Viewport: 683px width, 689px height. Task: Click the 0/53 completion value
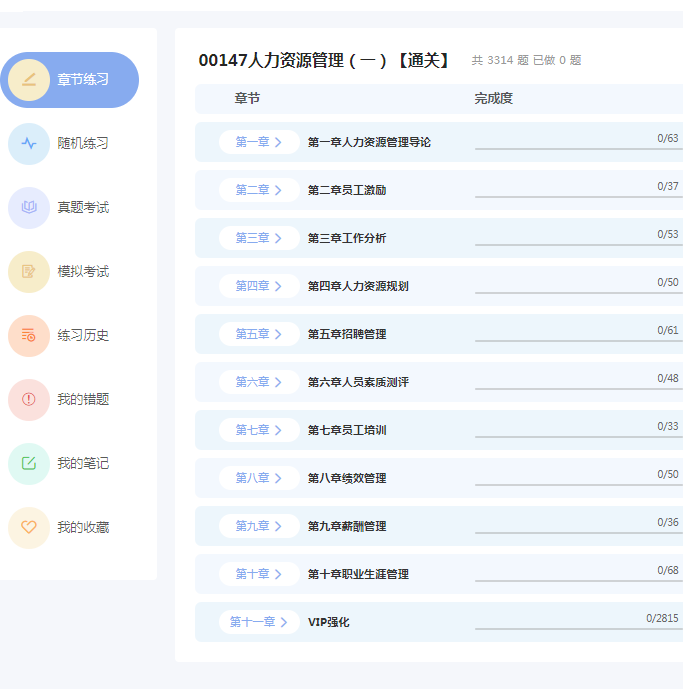(x=668, y=234)
